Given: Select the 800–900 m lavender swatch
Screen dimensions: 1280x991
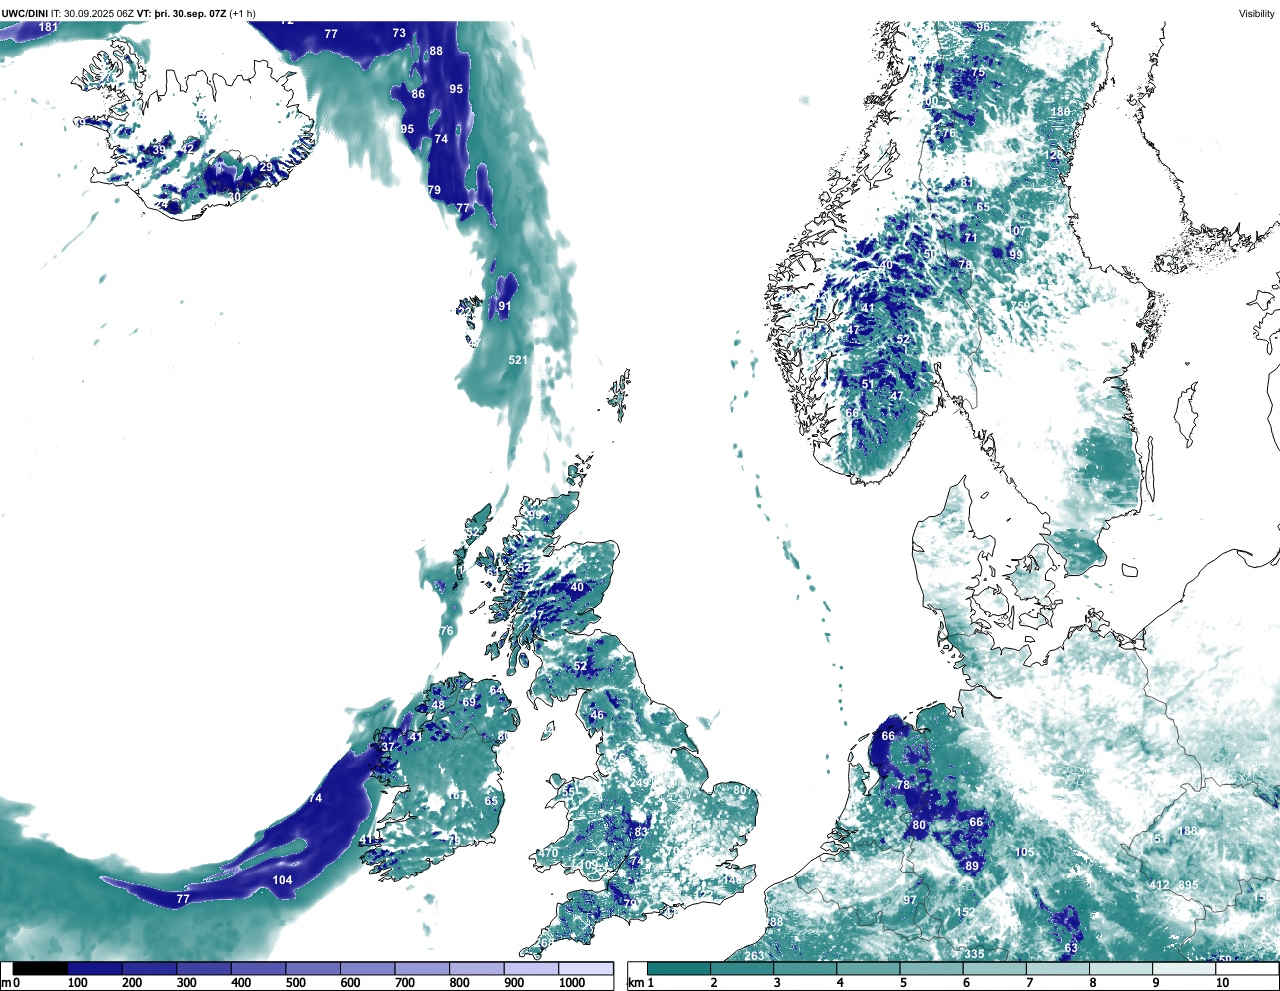Looking at the screenshot, I should pos(477,969).
